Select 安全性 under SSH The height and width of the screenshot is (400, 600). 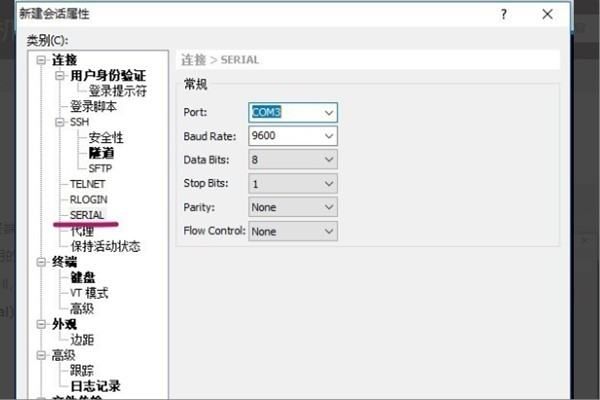[106, 137]
